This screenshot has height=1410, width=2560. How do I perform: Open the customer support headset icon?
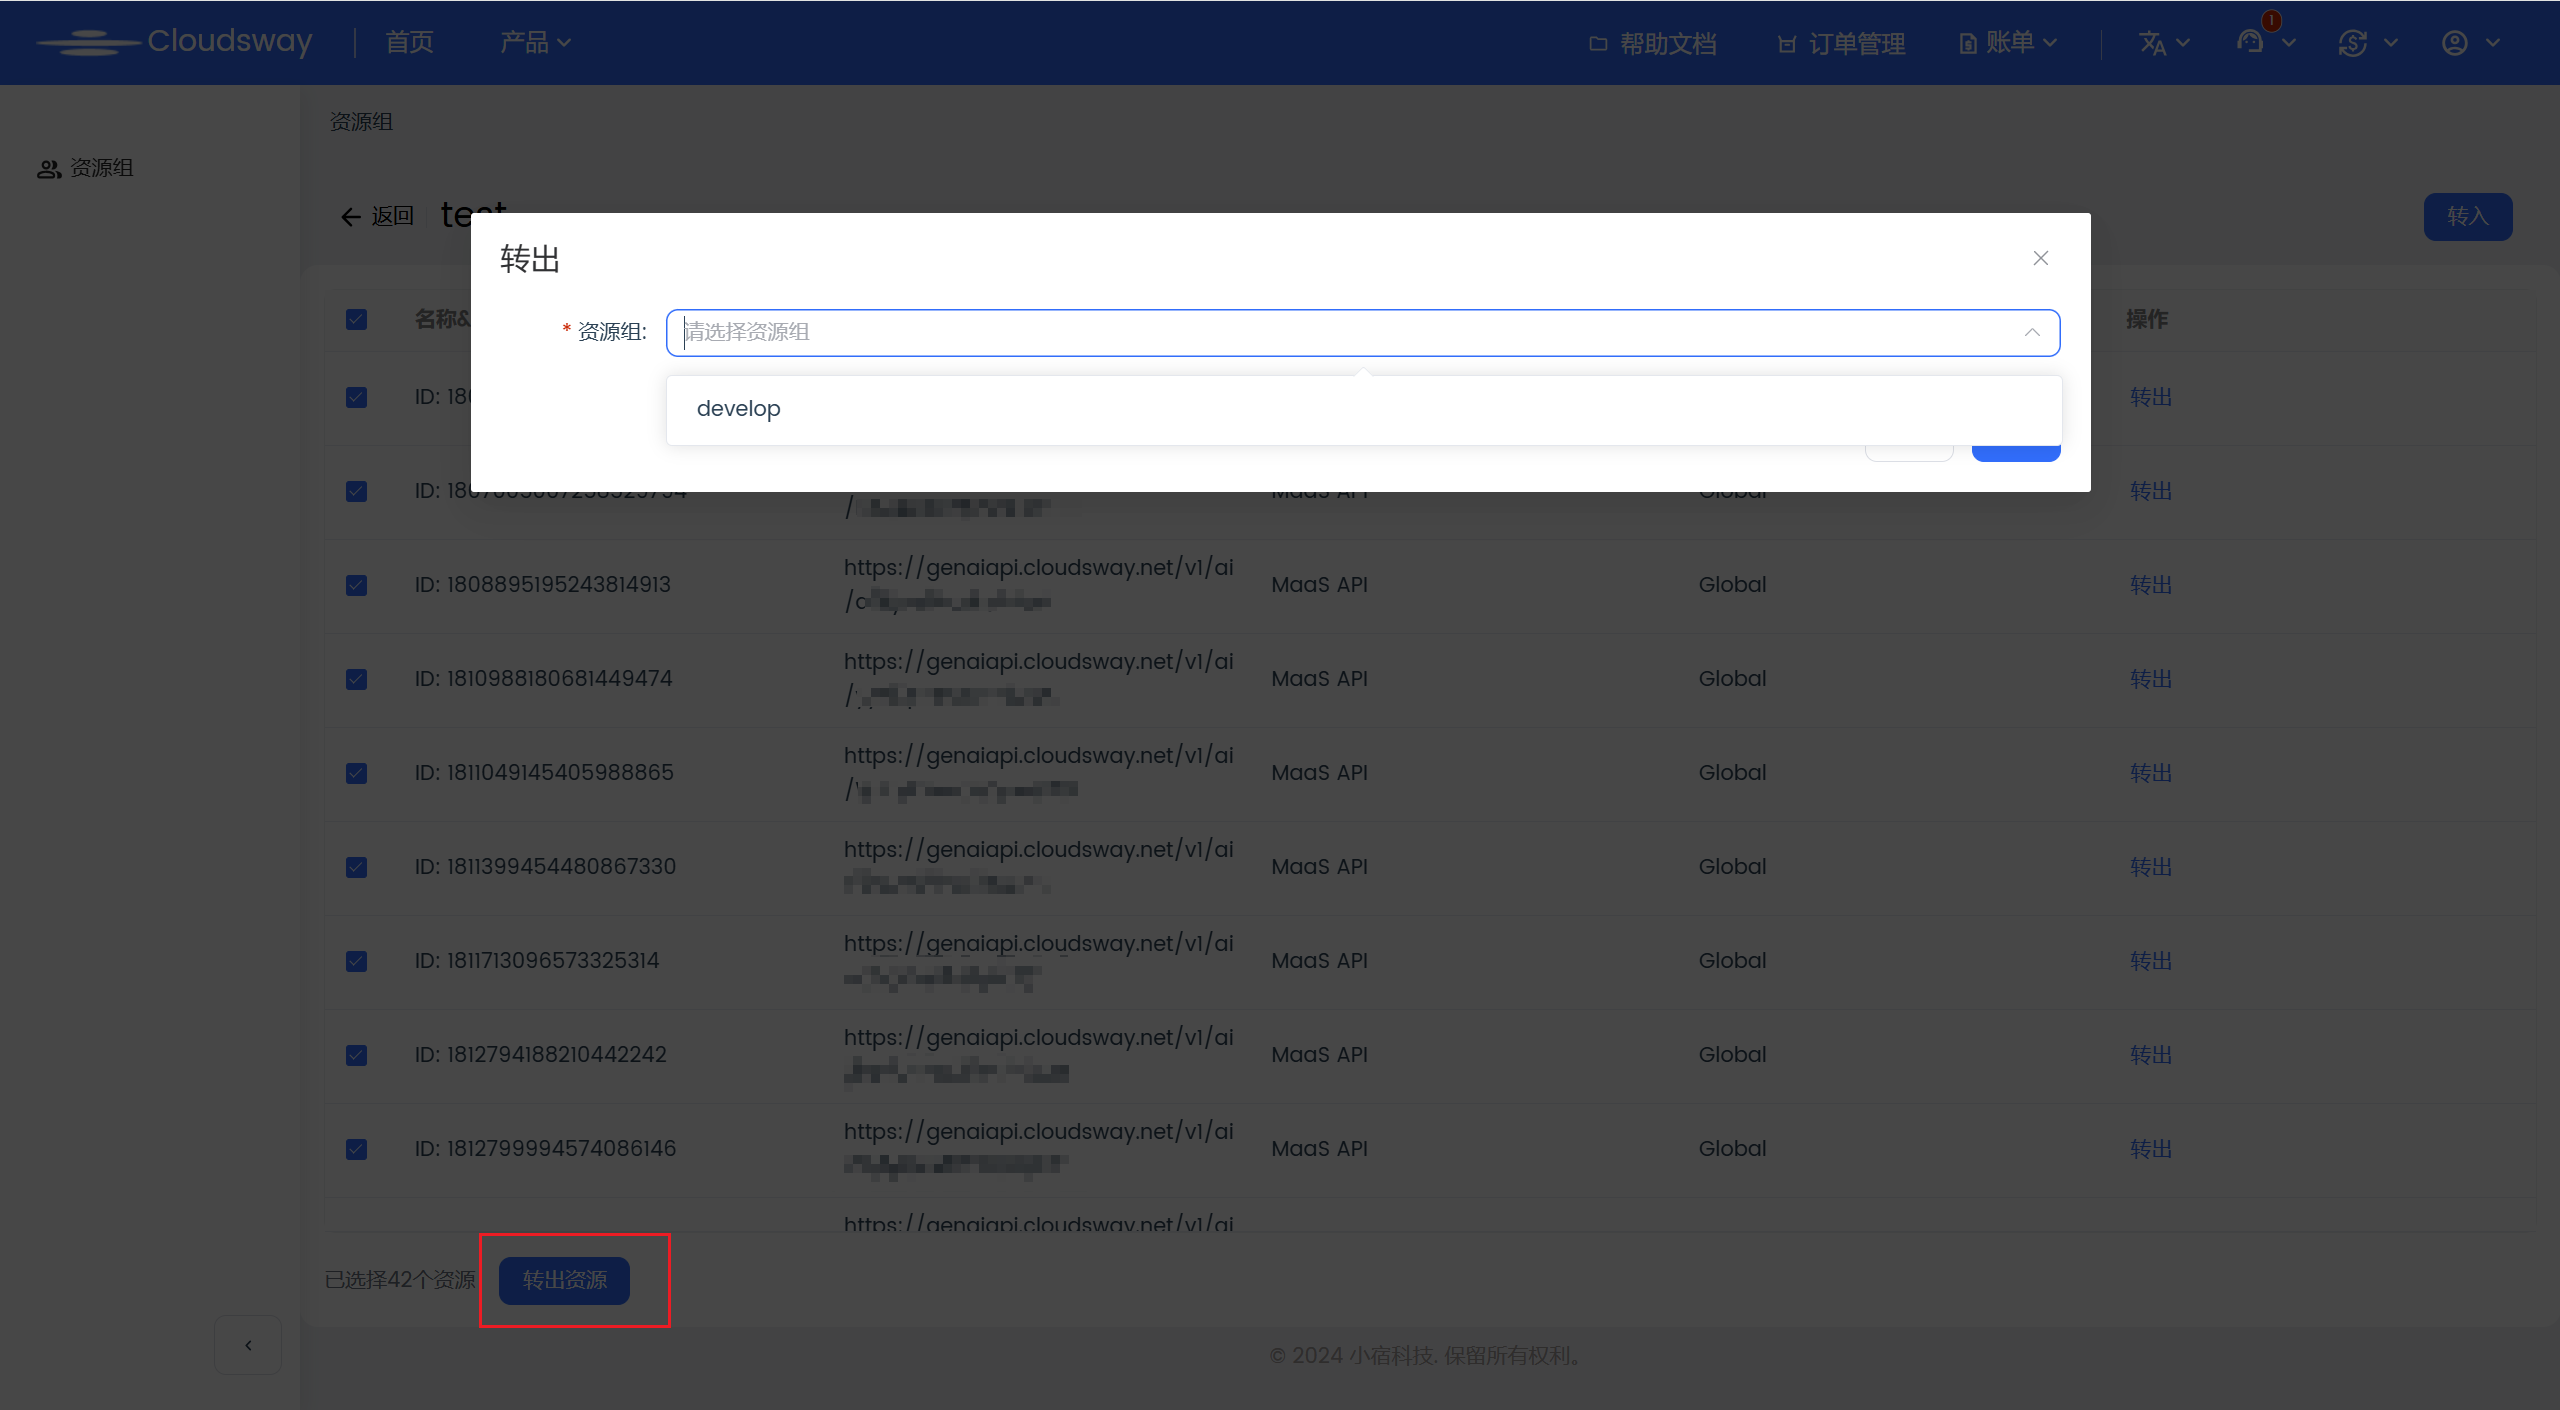click(2250, 42)
